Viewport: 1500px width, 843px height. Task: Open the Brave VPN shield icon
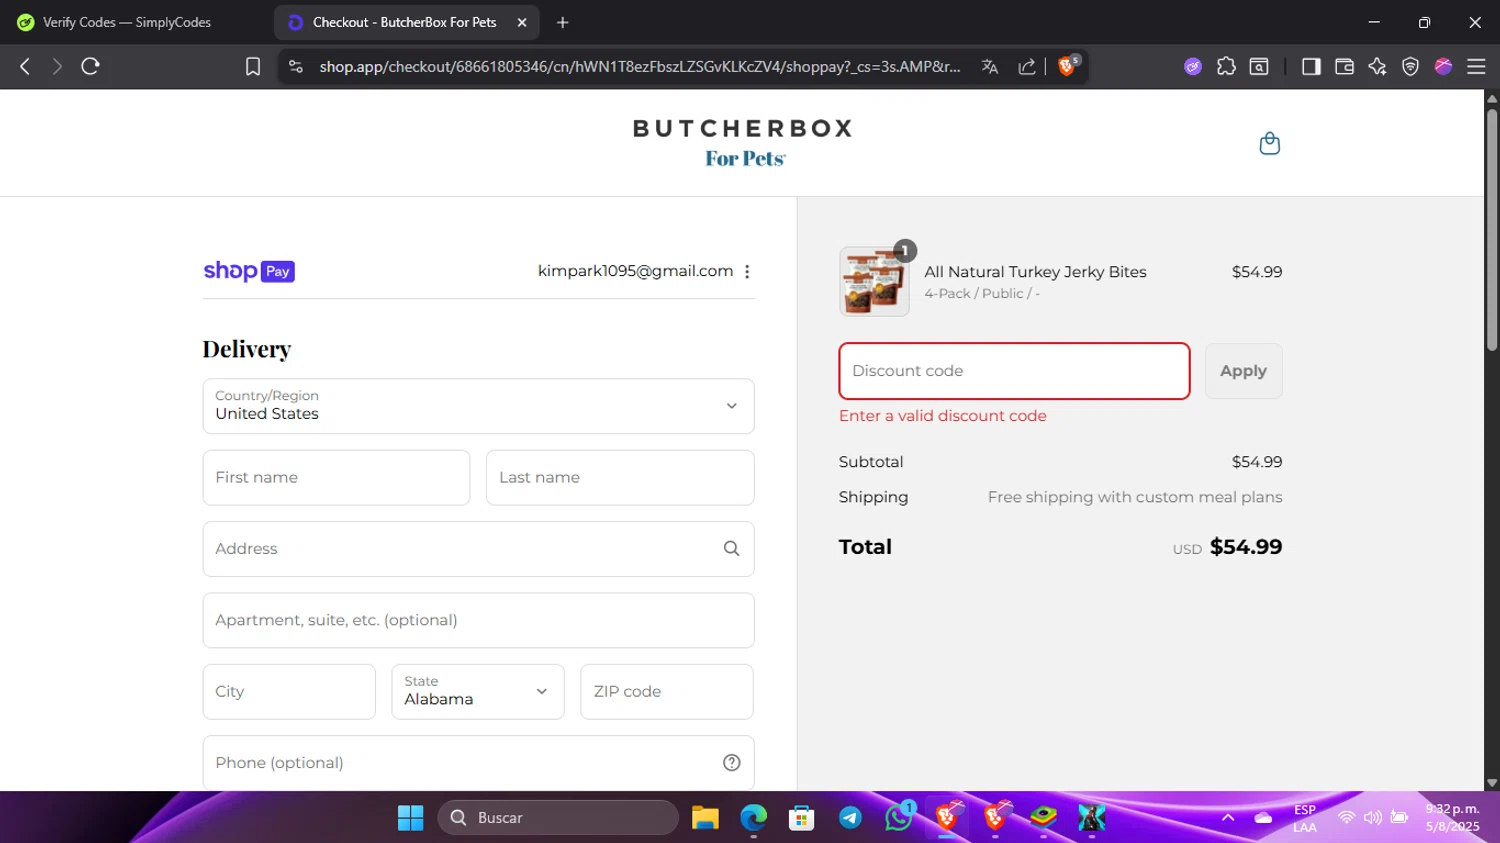click(x=1410, y=66)
